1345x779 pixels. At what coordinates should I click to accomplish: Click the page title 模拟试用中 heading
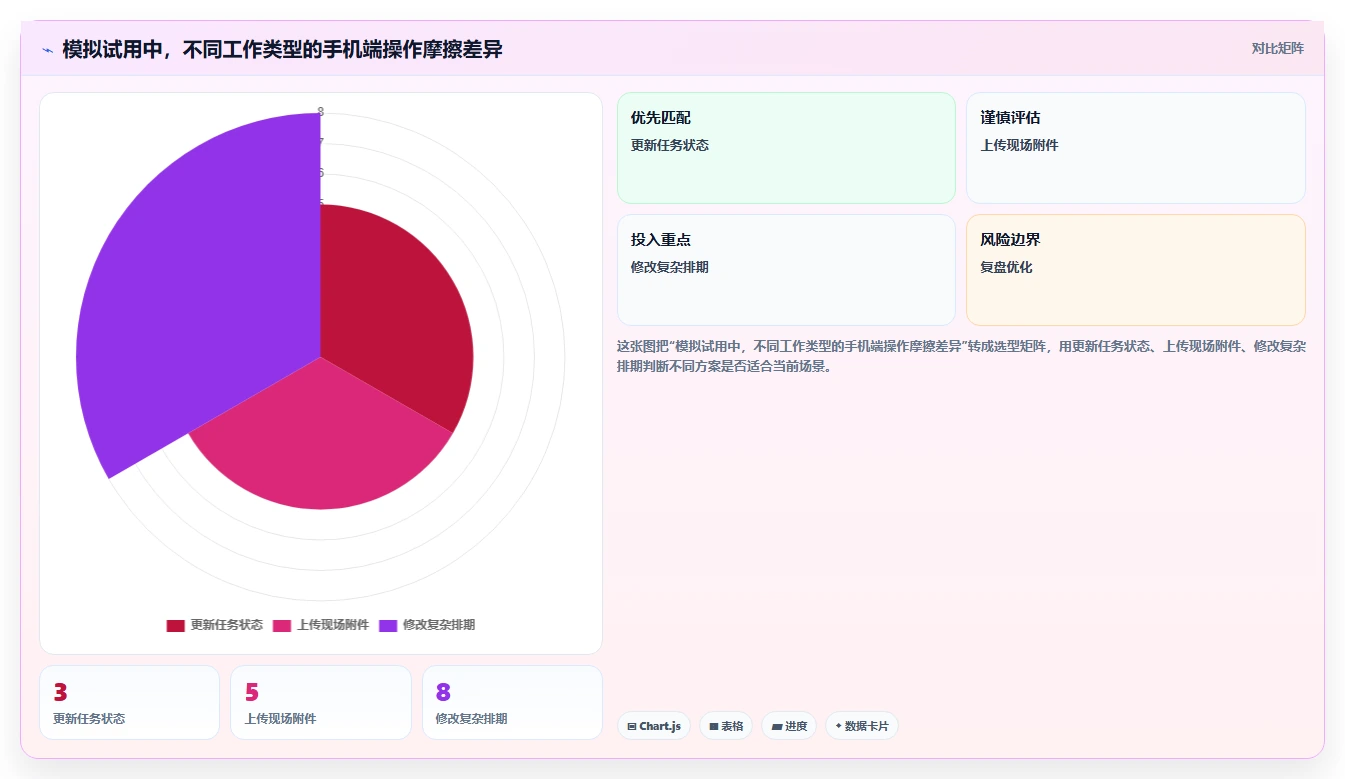pos(282,49)
